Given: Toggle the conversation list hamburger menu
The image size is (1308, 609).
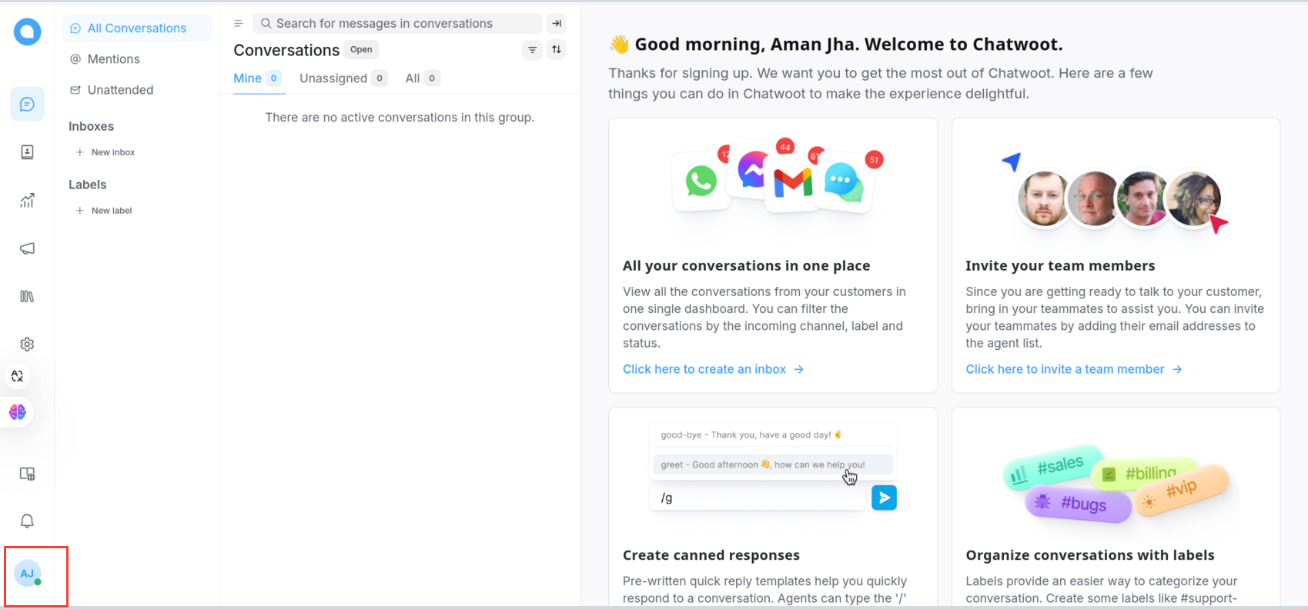Looking at the screenshot, I should [x=238, y=22].
